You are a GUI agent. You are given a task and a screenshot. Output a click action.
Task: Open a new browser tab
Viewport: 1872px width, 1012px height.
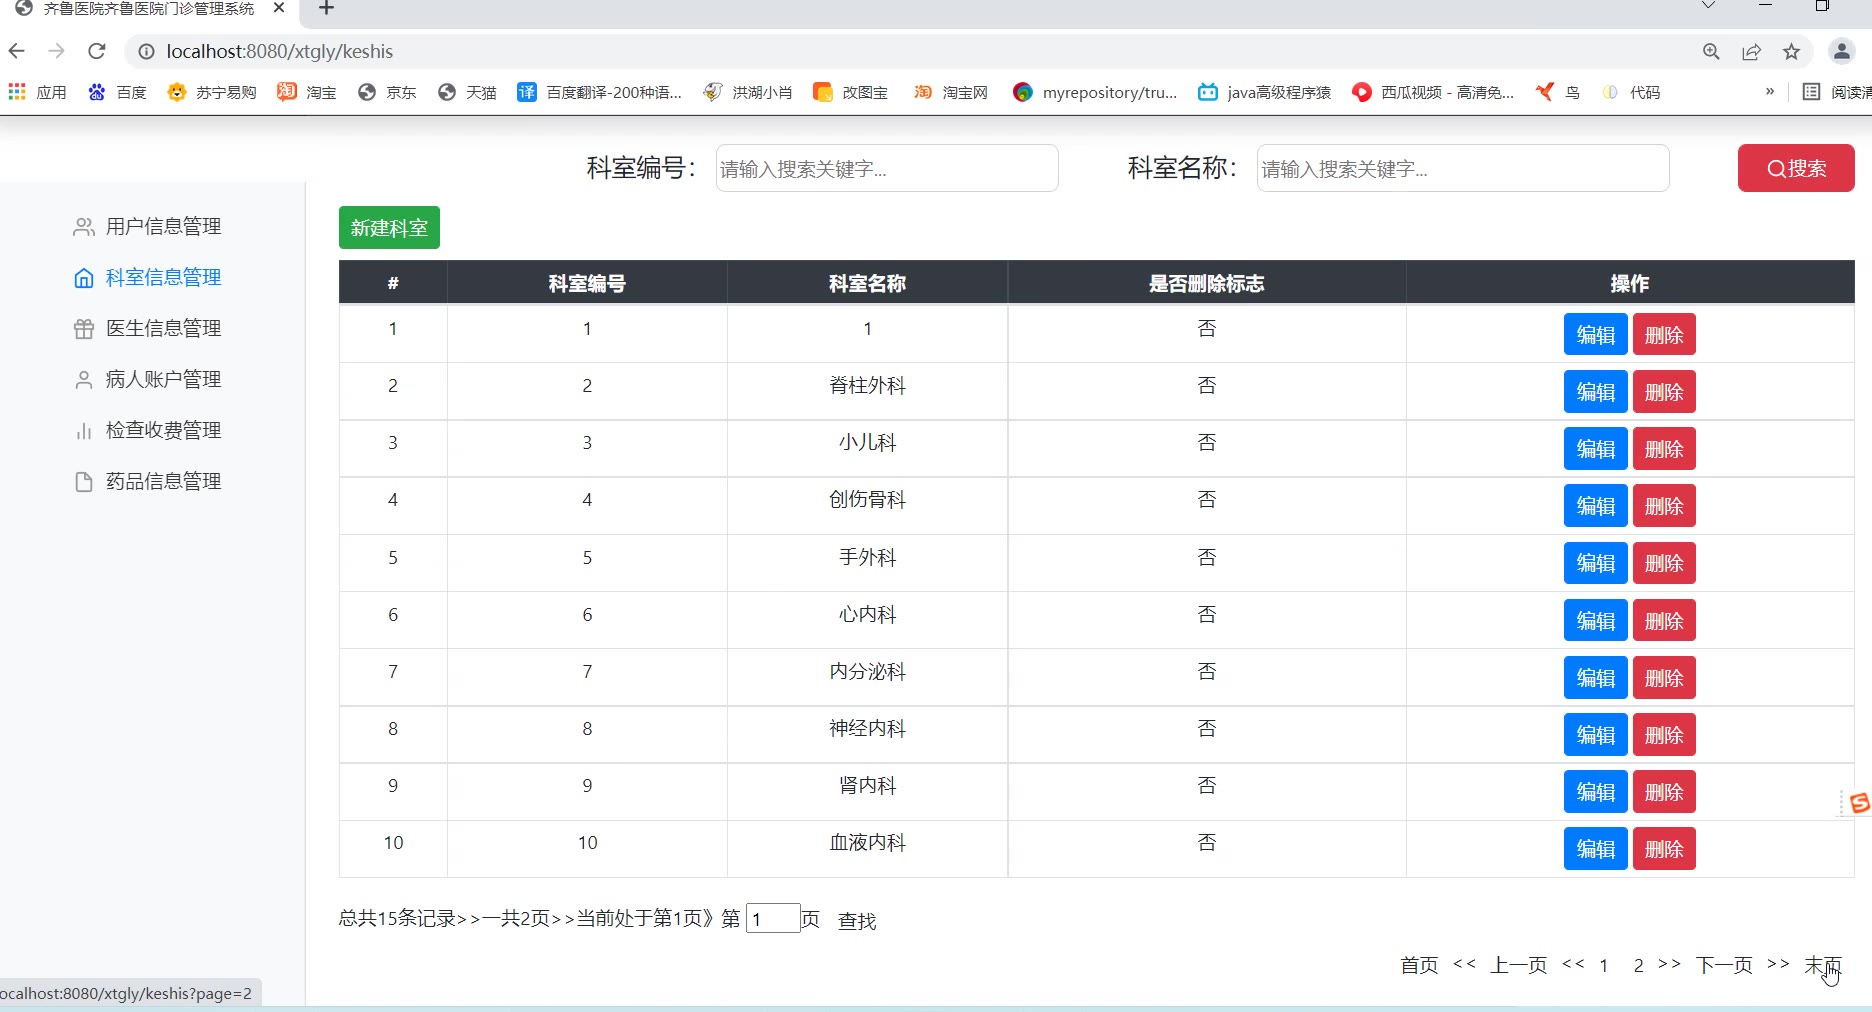click(326, 8)
